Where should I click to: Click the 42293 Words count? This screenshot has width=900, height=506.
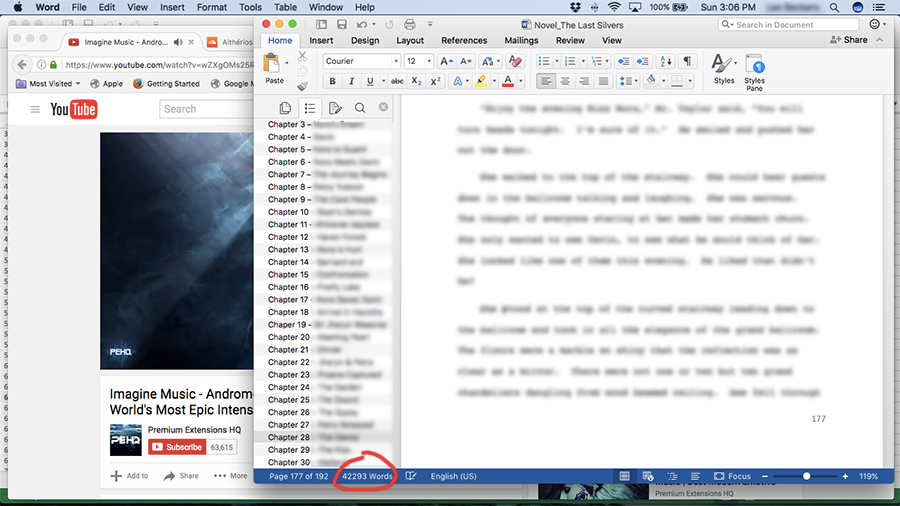coord(367,476)
